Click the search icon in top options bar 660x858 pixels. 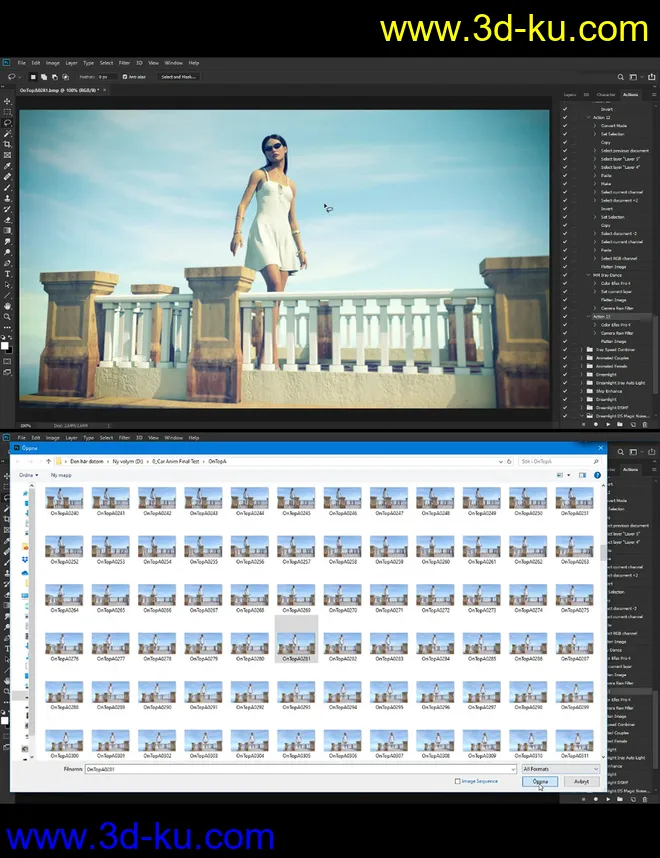click(x=621, y=76)
